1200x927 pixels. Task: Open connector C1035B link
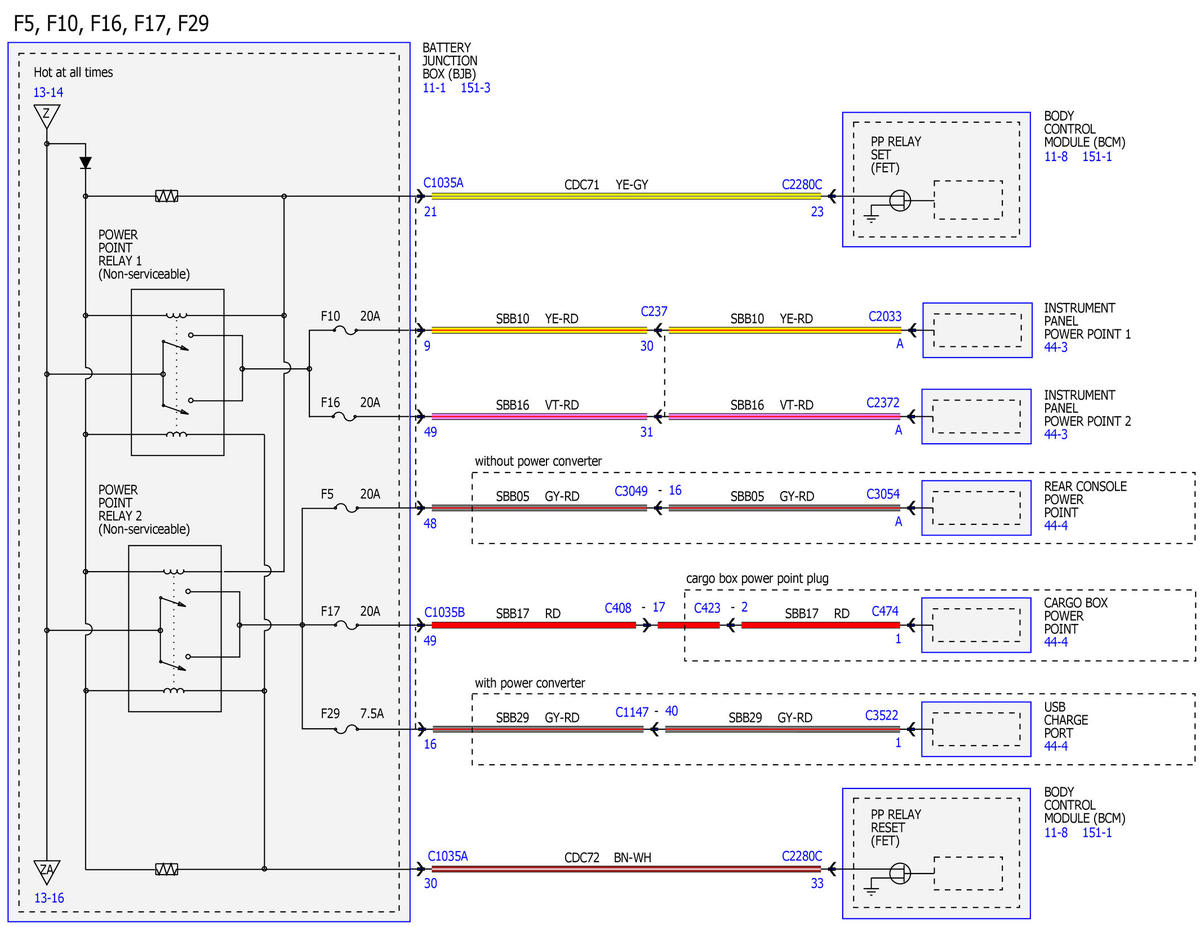pos(444,612)
